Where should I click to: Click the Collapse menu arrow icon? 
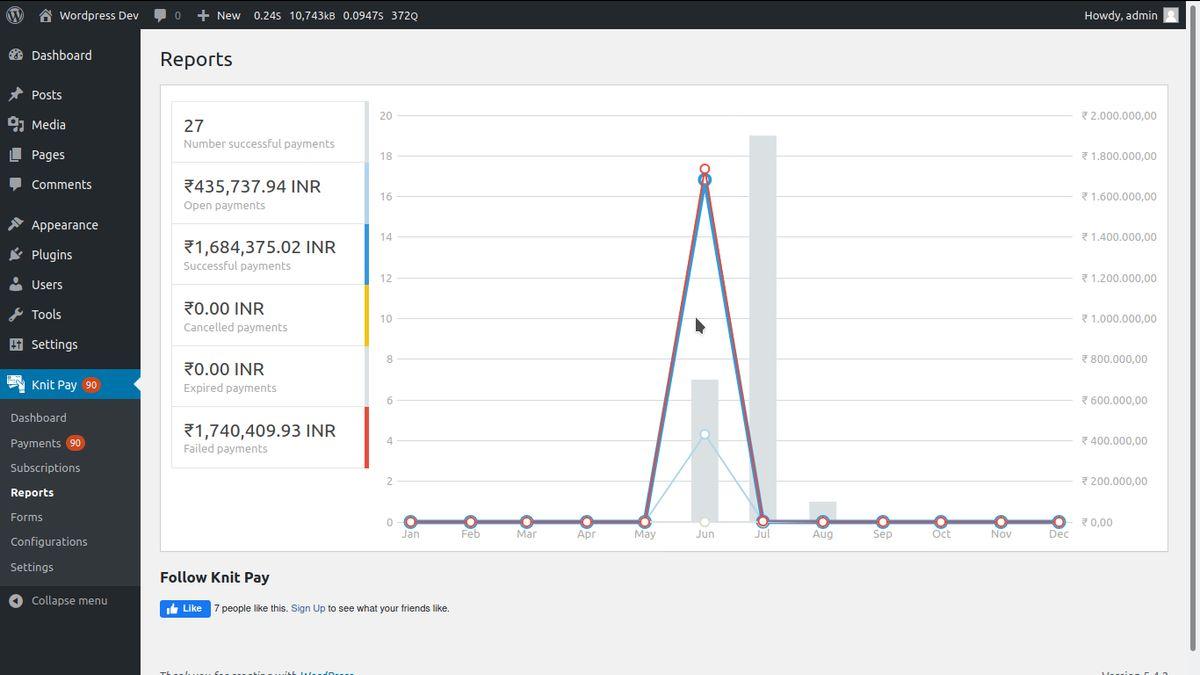pyautogui.click(x=15, y=601)
